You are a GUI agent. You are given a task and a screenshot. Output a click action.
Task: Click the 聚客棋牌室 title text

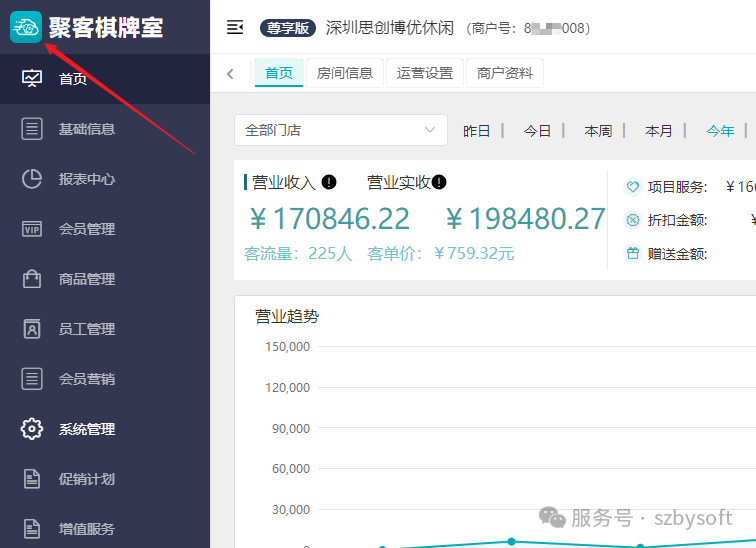(106, 27)
